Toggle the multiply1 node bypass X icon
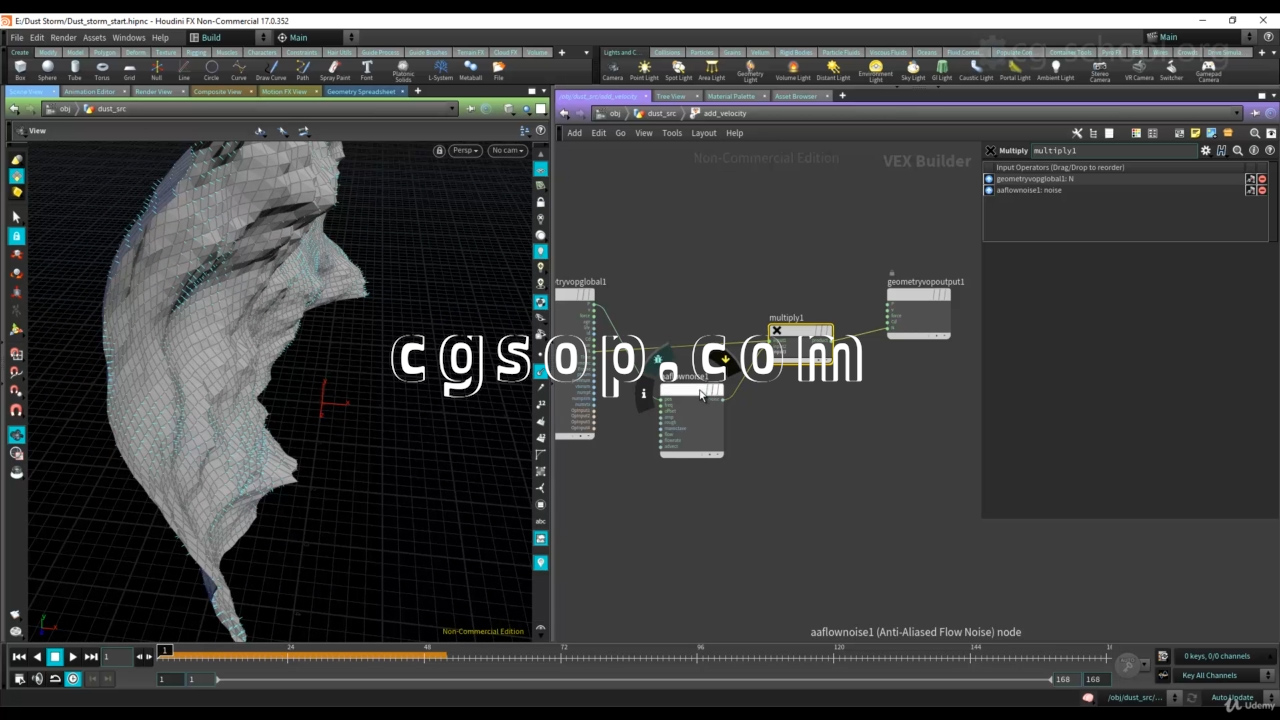 coord(776,331)
